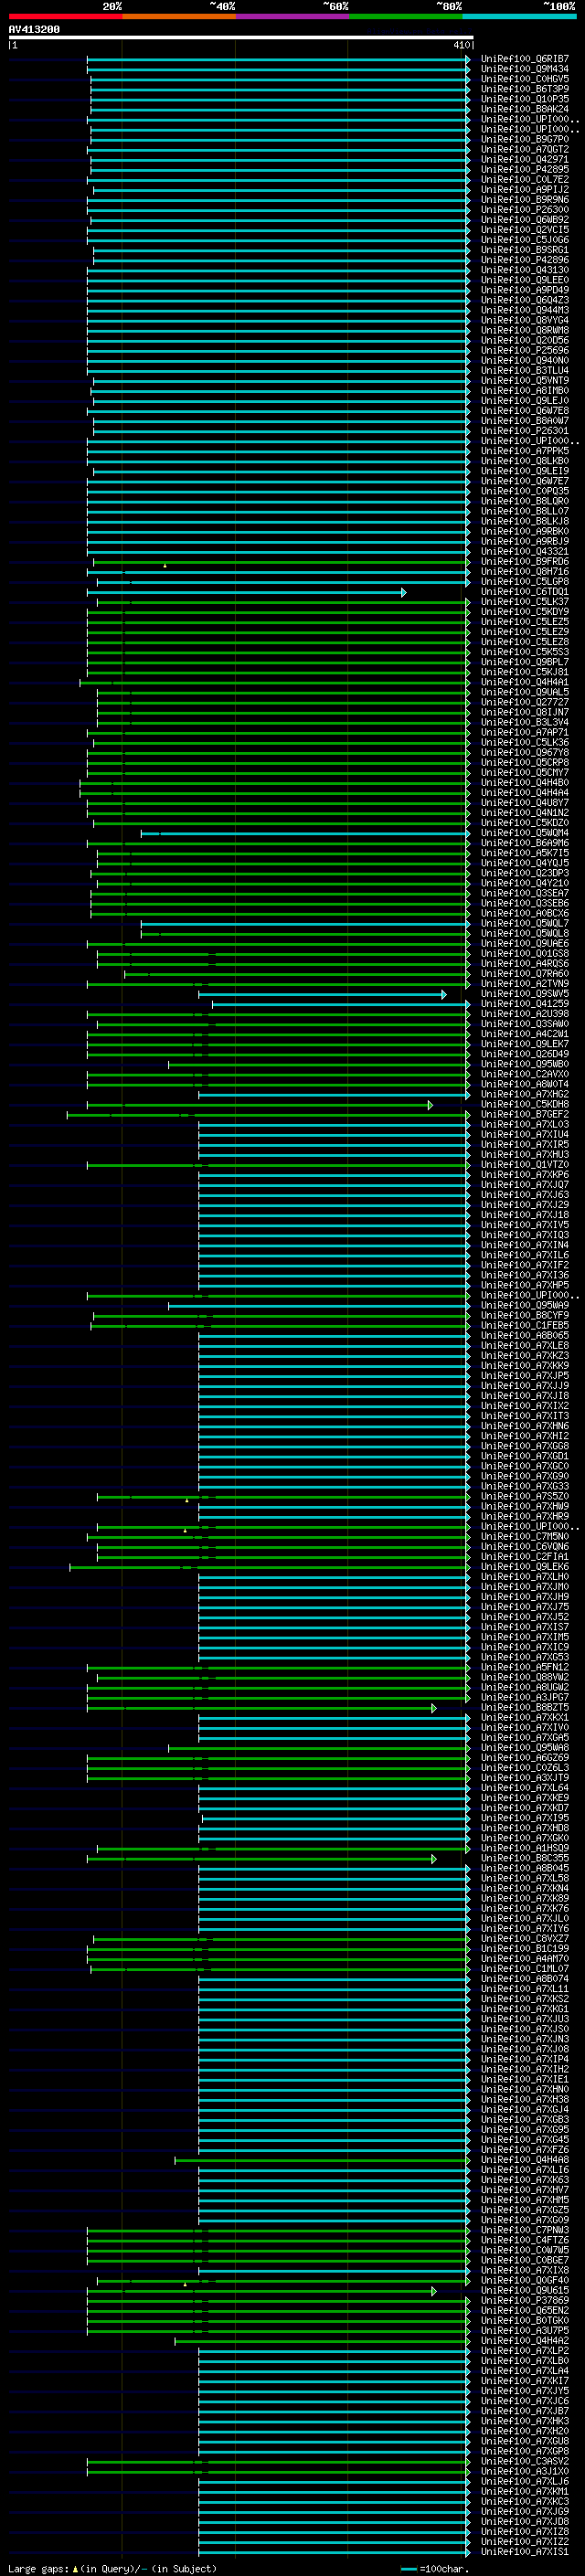Screen dimensions: 585x2576
Task: Click hit label UniRef100_C6TDQ1
Action: 525,592
